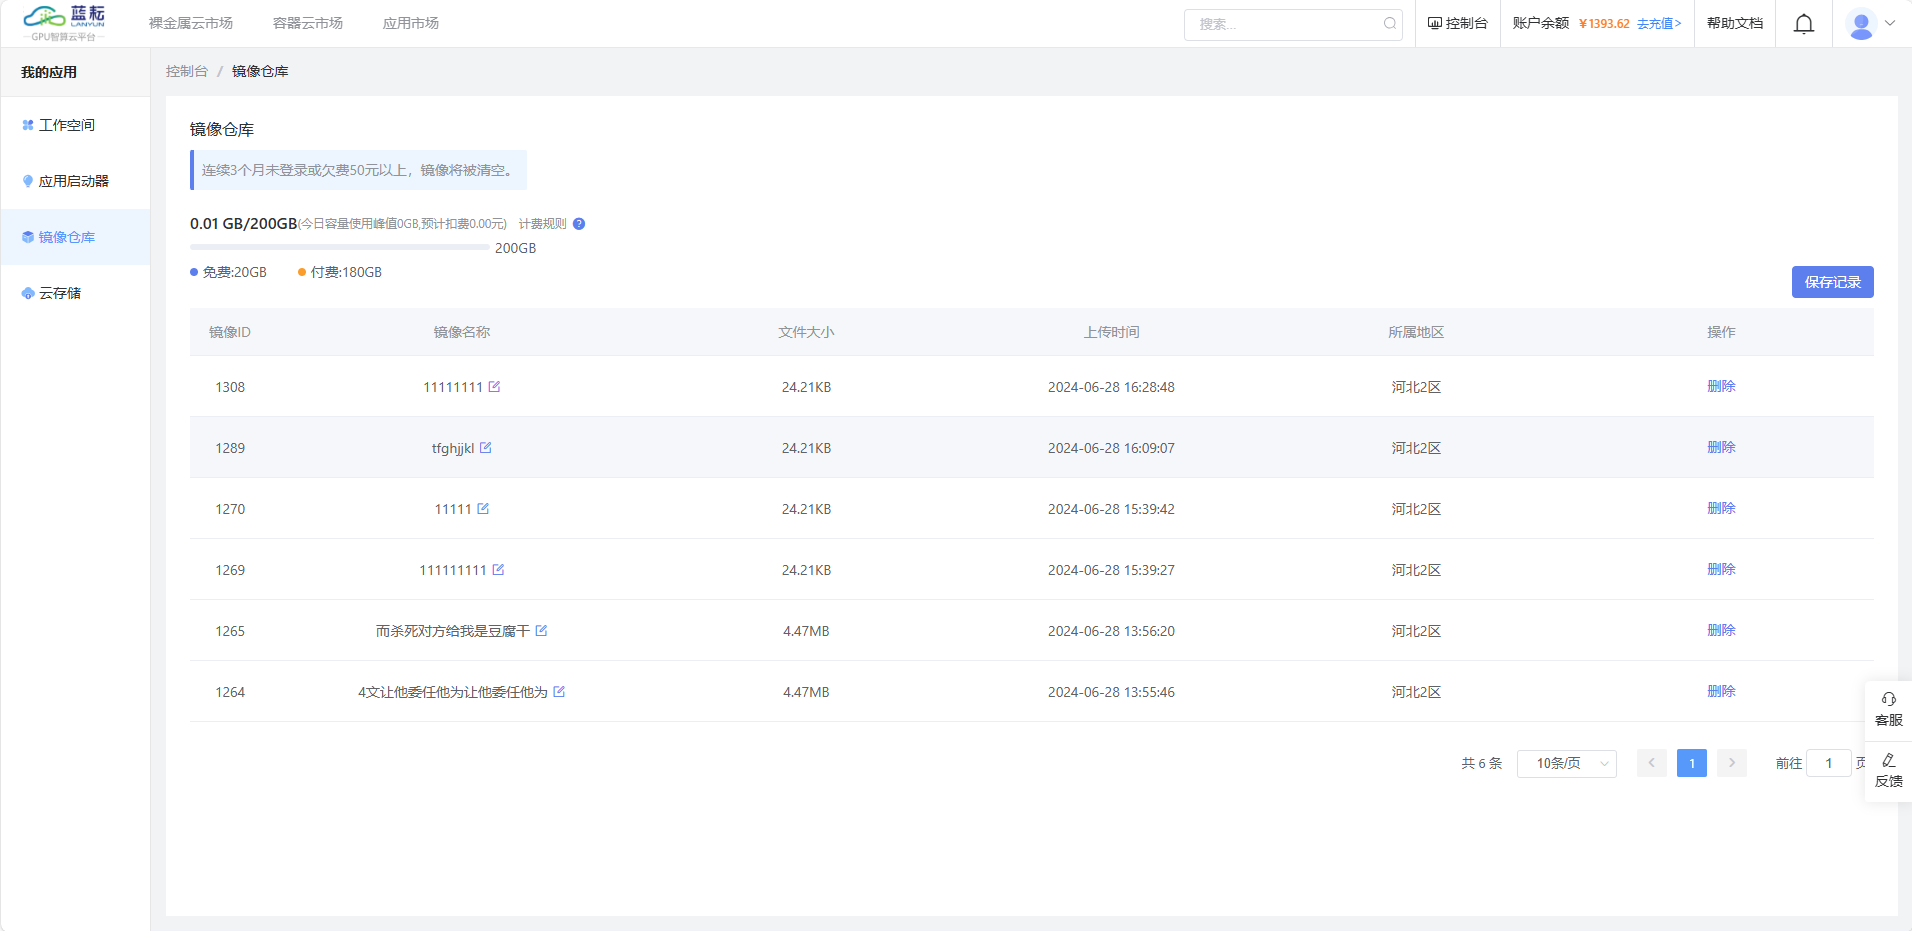Image resolution: width=1912 pixels, height=931 pixels.
Task: Click the 去充值 recharge link
Action: coord(1659,24)
